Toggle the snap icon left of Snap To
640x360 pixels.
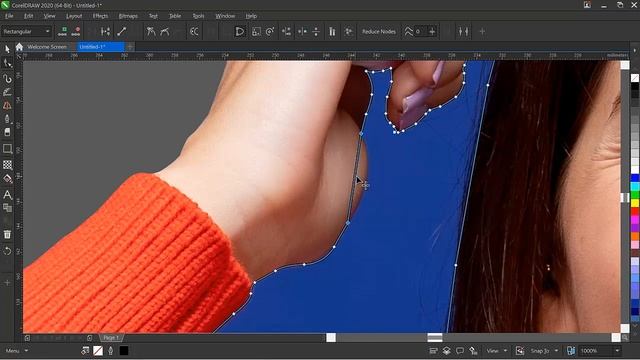pos(520,351)
